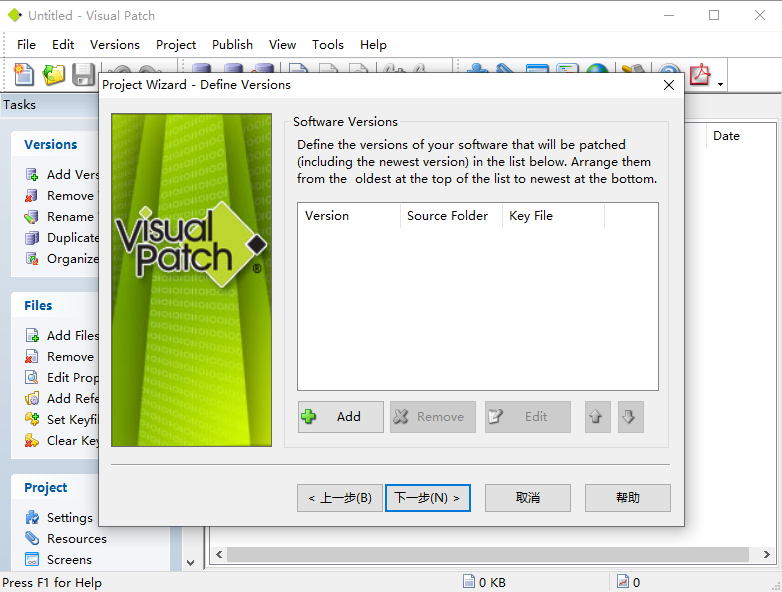
Task: Click the Organize versions task
Action: click(x=62, y=258)
